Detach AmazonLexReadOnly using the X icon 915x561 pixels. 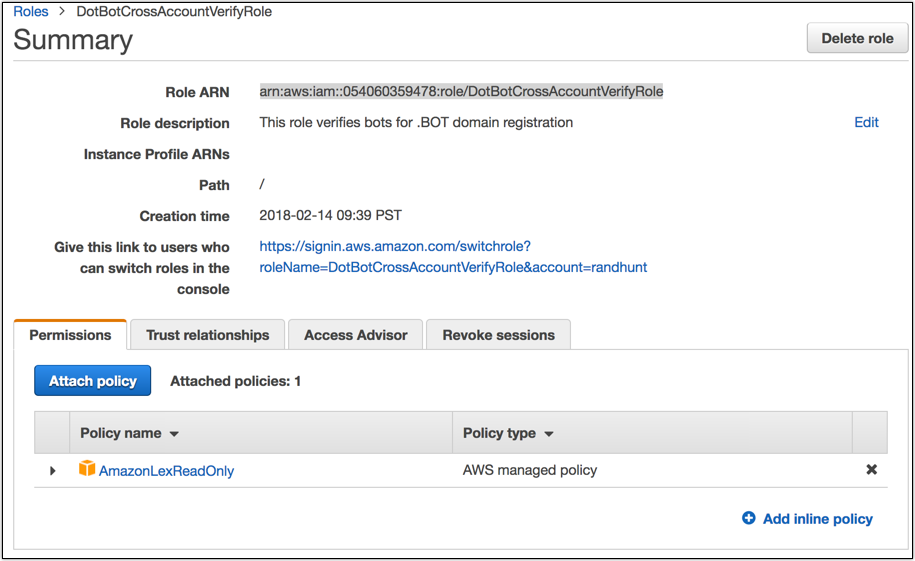tap(871, 469)
